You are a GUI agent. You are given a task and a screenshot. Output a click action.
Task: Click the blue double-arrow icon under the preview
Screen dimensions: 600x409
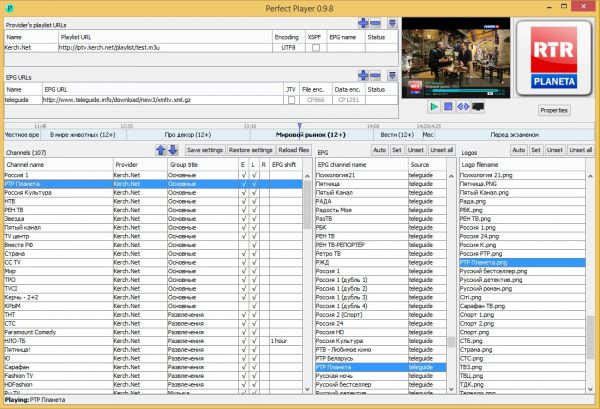[x=463, y=105]
